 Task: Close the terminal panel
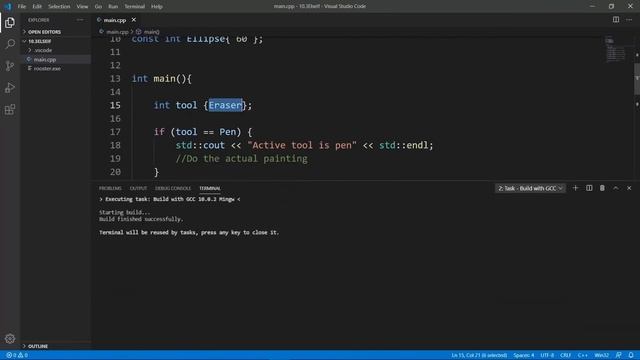point(629,188)
